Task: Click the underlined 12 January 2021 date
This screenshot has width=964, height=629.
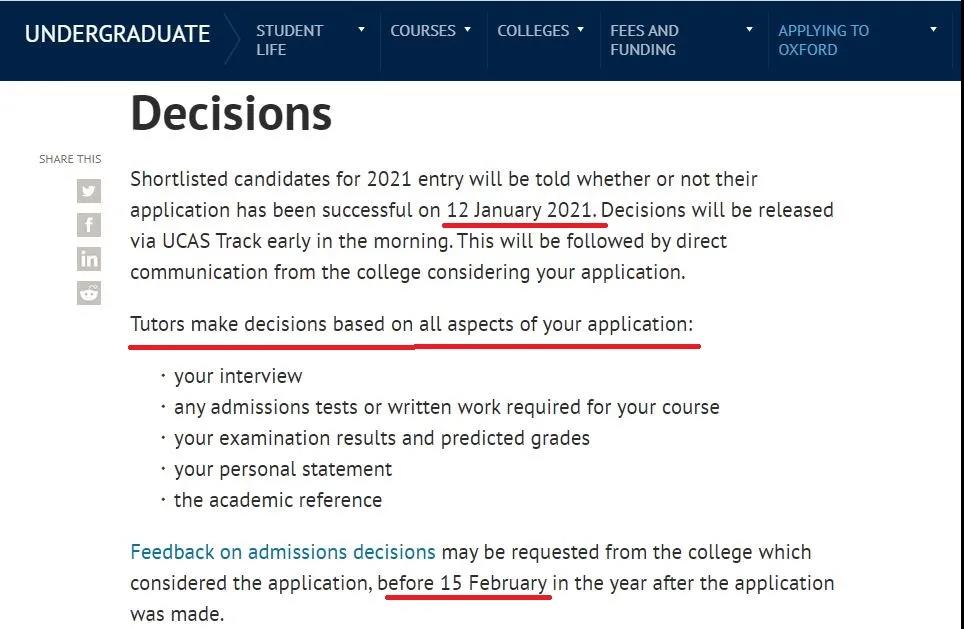Action: [x=521, y=210]
